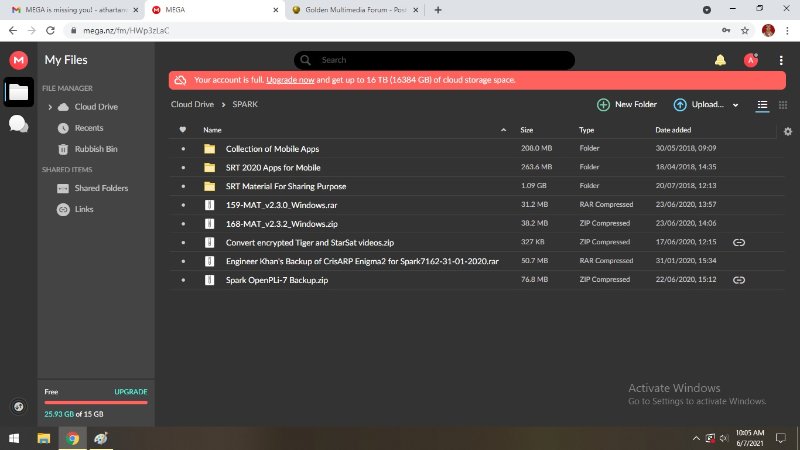Expand the Cloud Drive tree arrow
The width and height of the screenshot is (800, 450).
(x=50, y=107)
